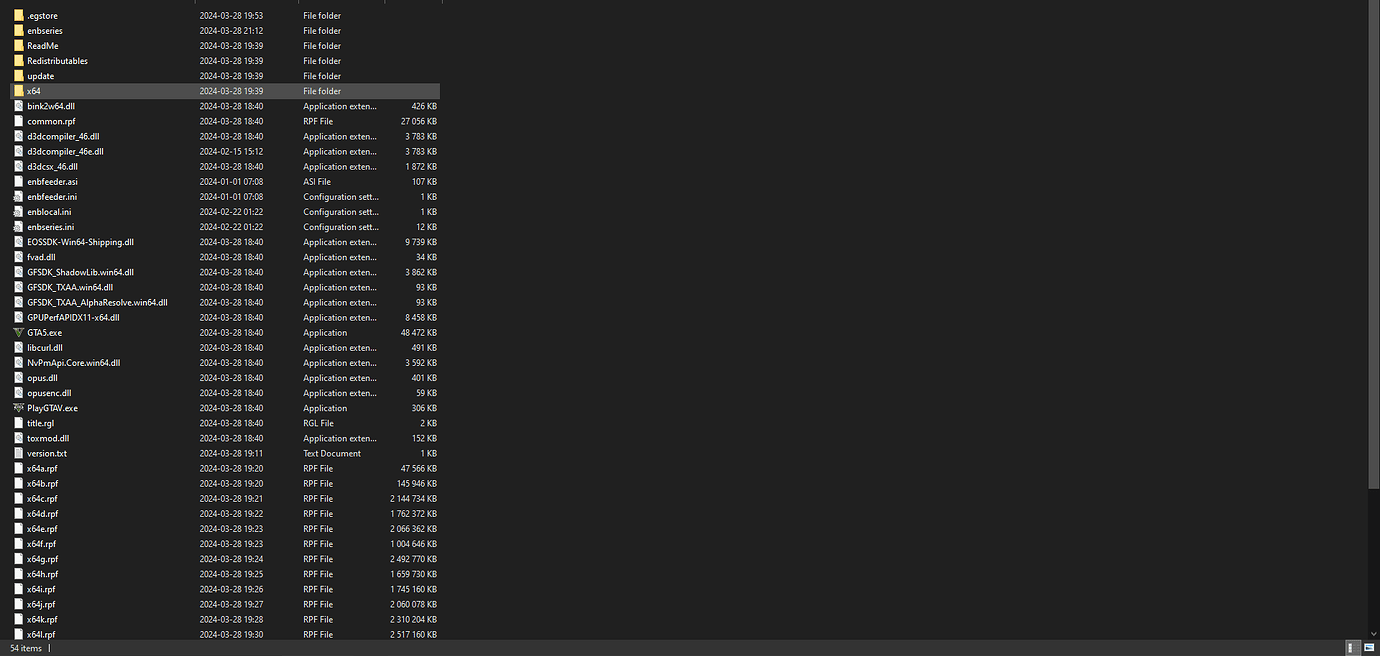Select the version.txt document icon
1380x656 pixels.
click(18, 453)
